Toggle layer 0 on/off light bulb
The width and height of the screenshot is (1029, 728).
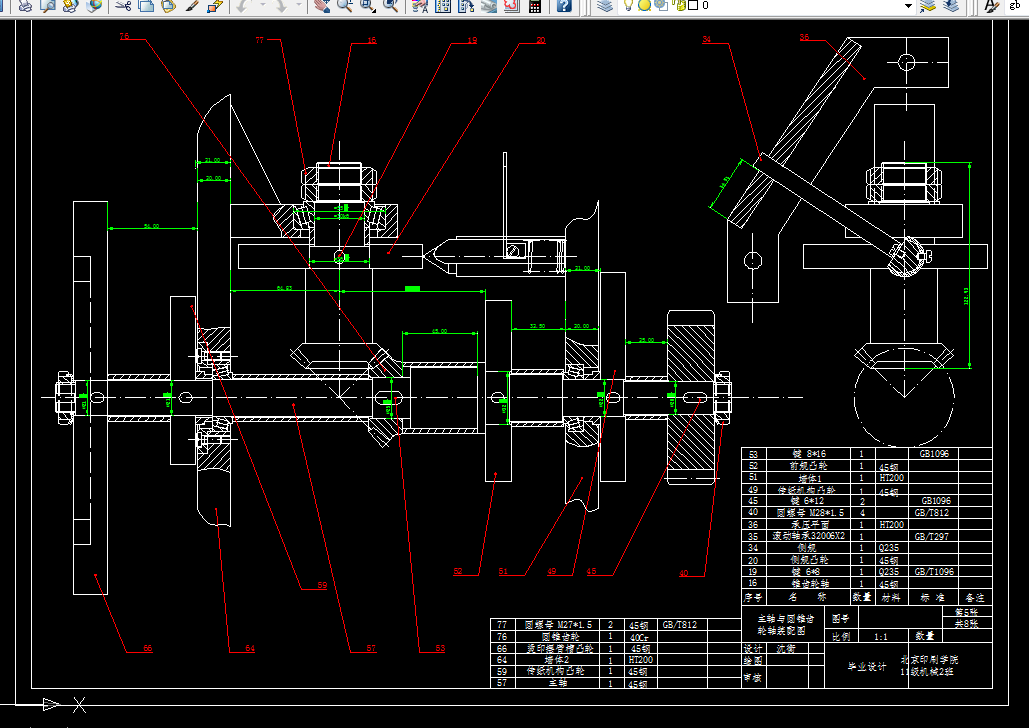pyautogui.click(x=628, y=5)
